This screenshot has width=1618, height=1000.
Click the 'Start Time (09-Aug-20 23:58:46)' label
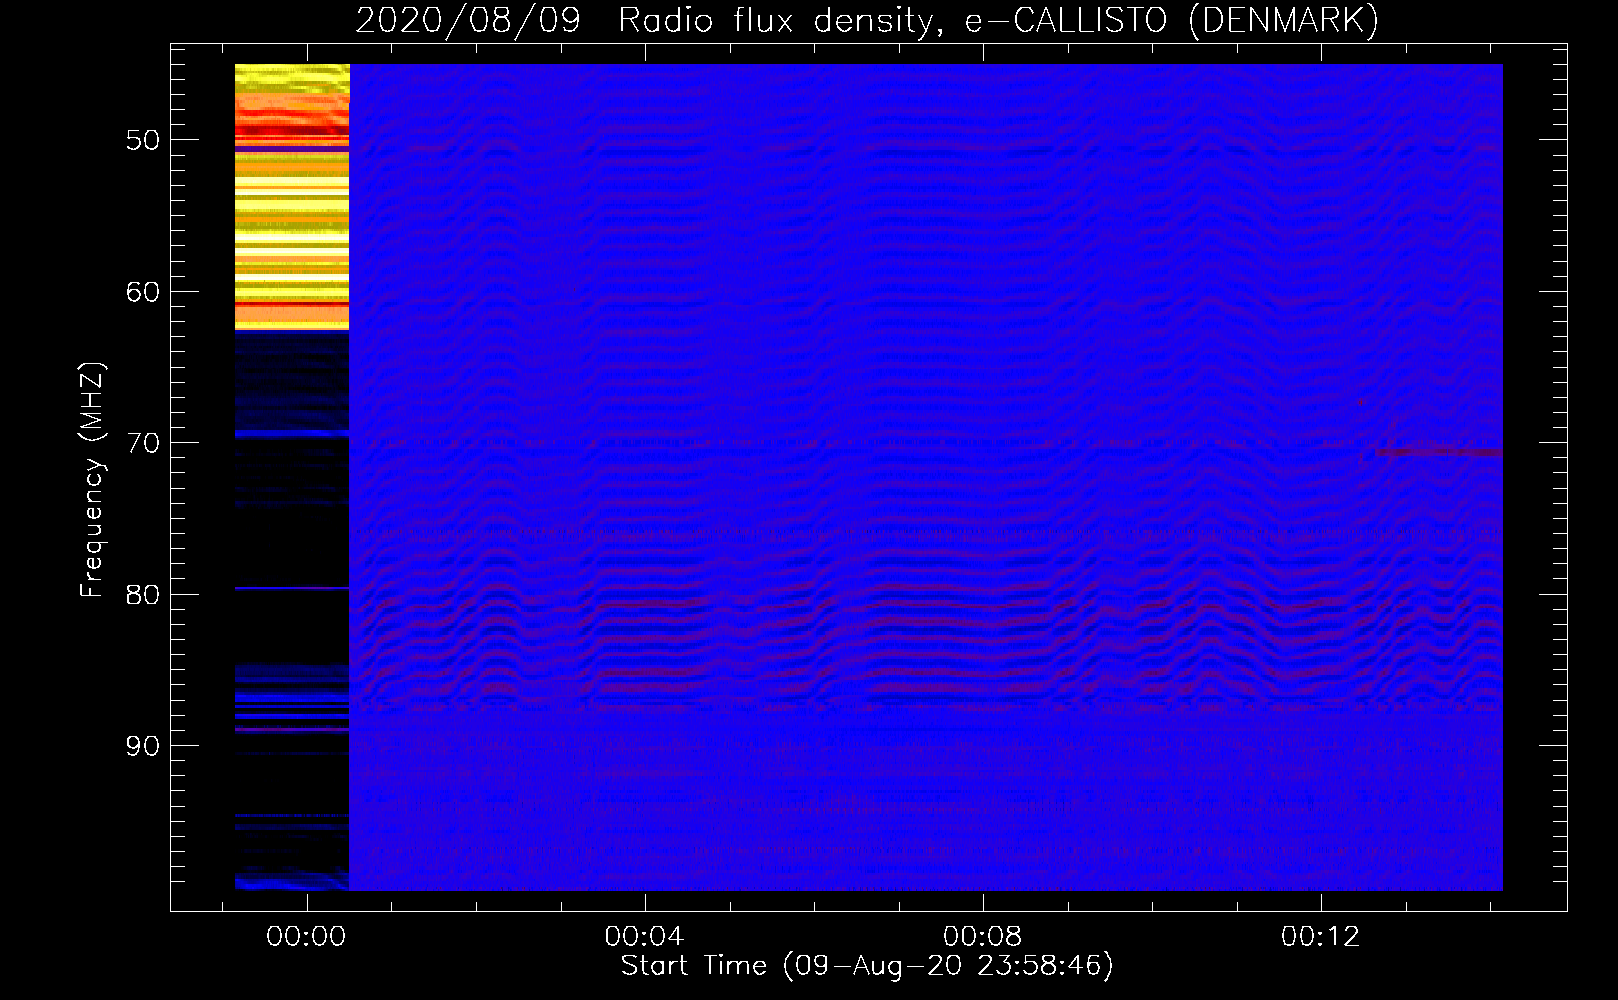tap(867, 966)
